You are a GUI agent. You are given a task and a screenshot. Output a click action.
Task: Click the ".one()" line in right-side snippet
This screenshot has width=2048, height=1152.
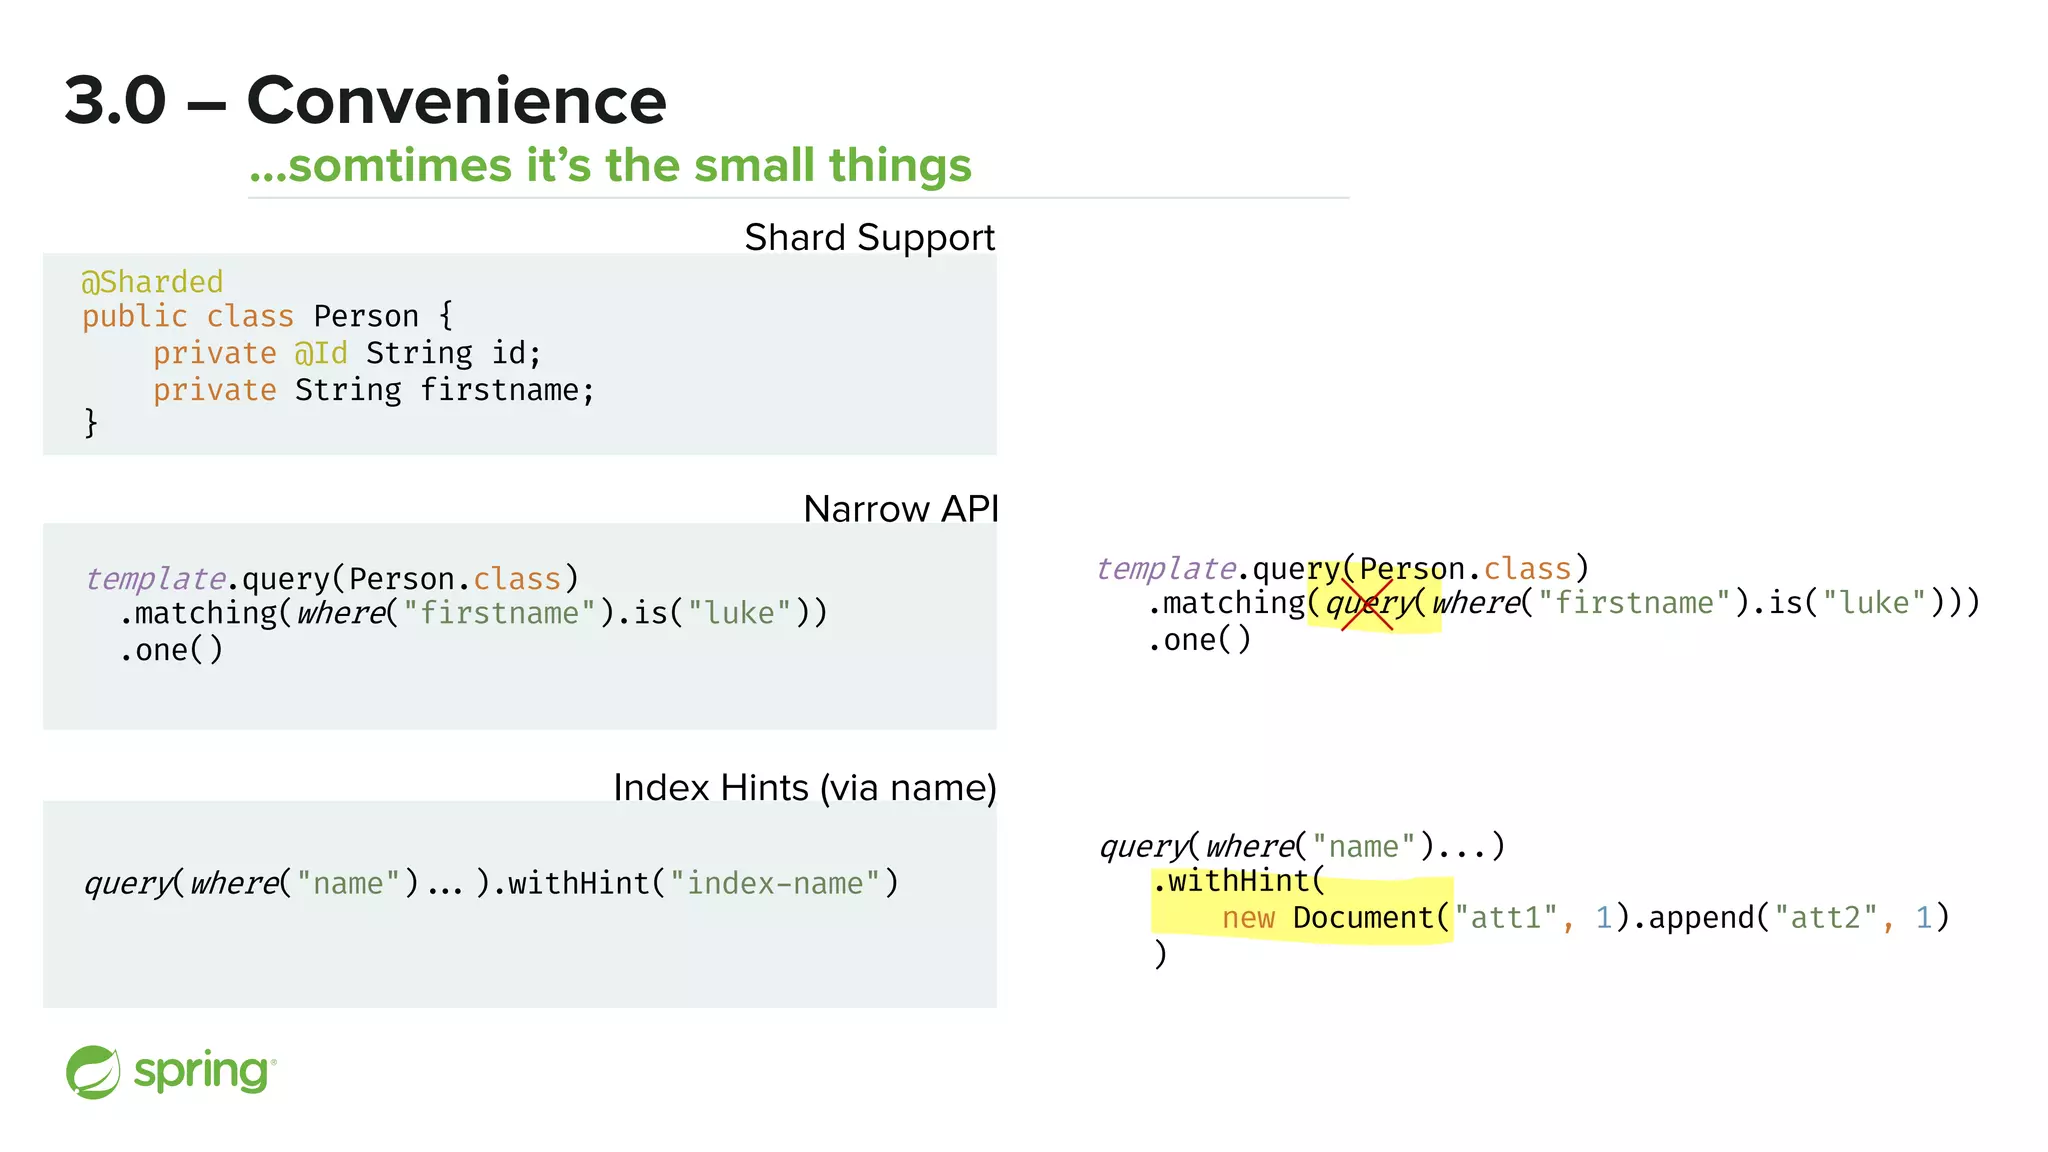(1200, 640)
